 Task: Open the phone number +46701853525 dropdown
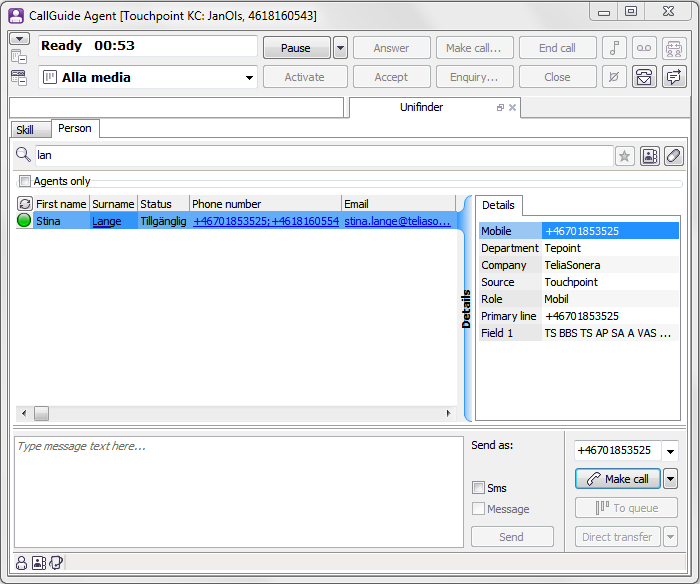click(670, 451)
